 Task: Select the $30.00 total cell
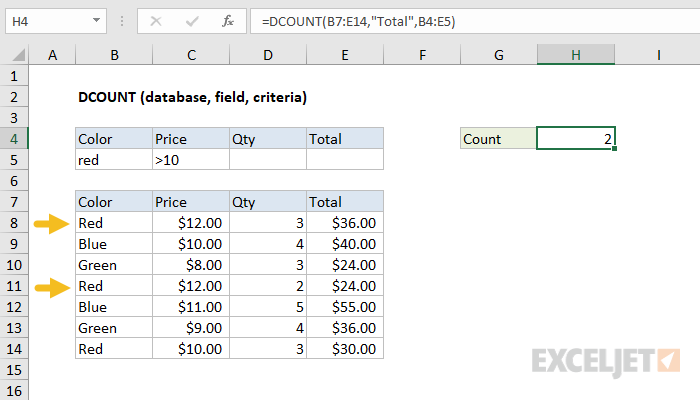coord(345,349)
